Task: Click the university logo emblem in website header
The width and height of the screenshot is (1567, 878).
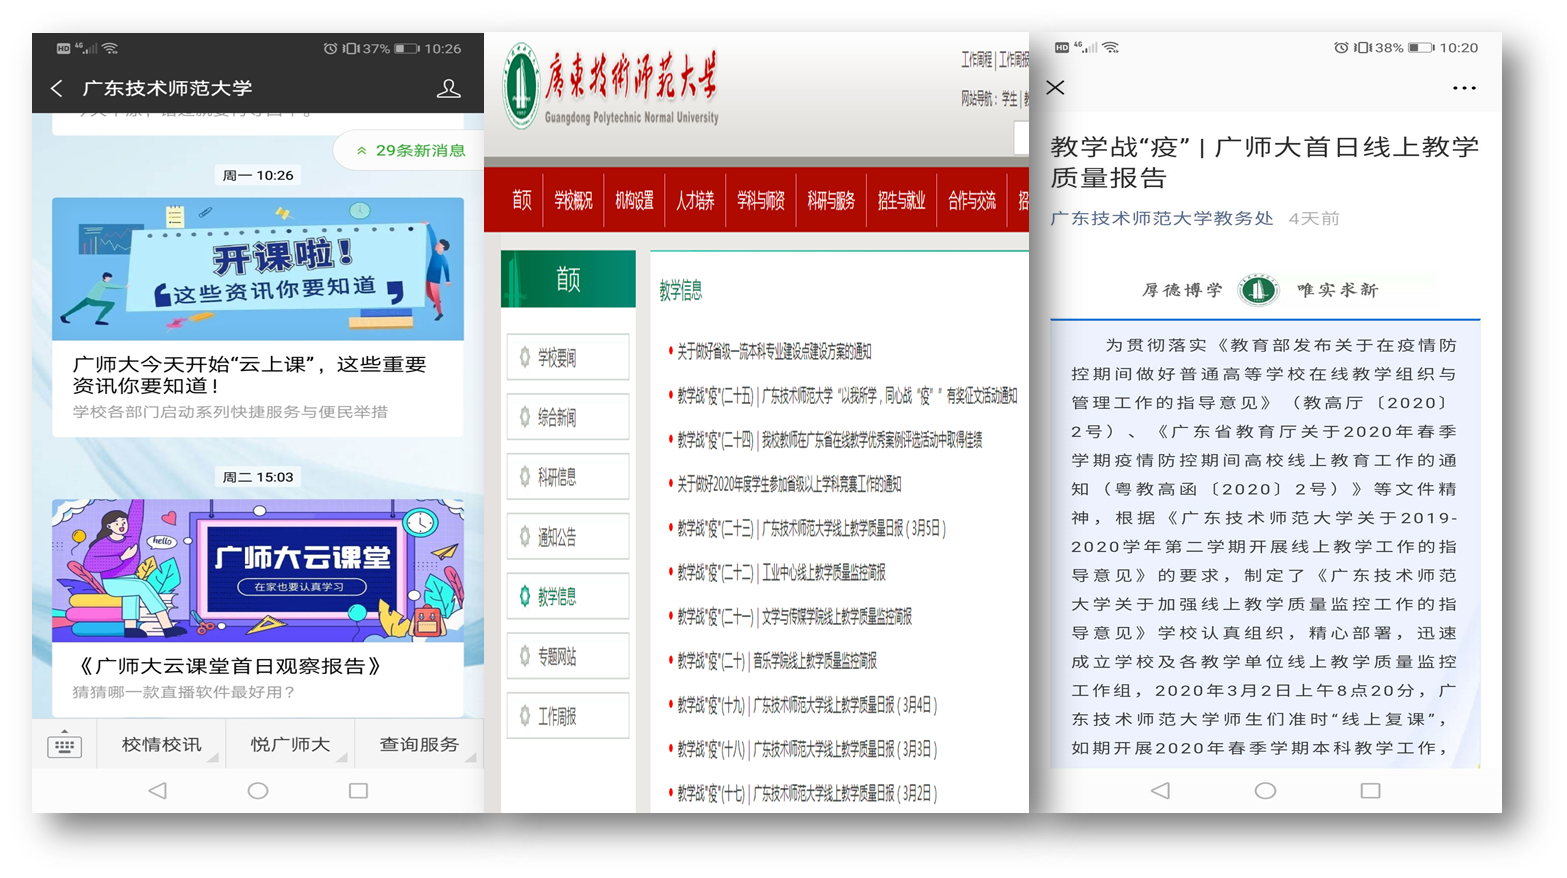Action: coord(520,87)
